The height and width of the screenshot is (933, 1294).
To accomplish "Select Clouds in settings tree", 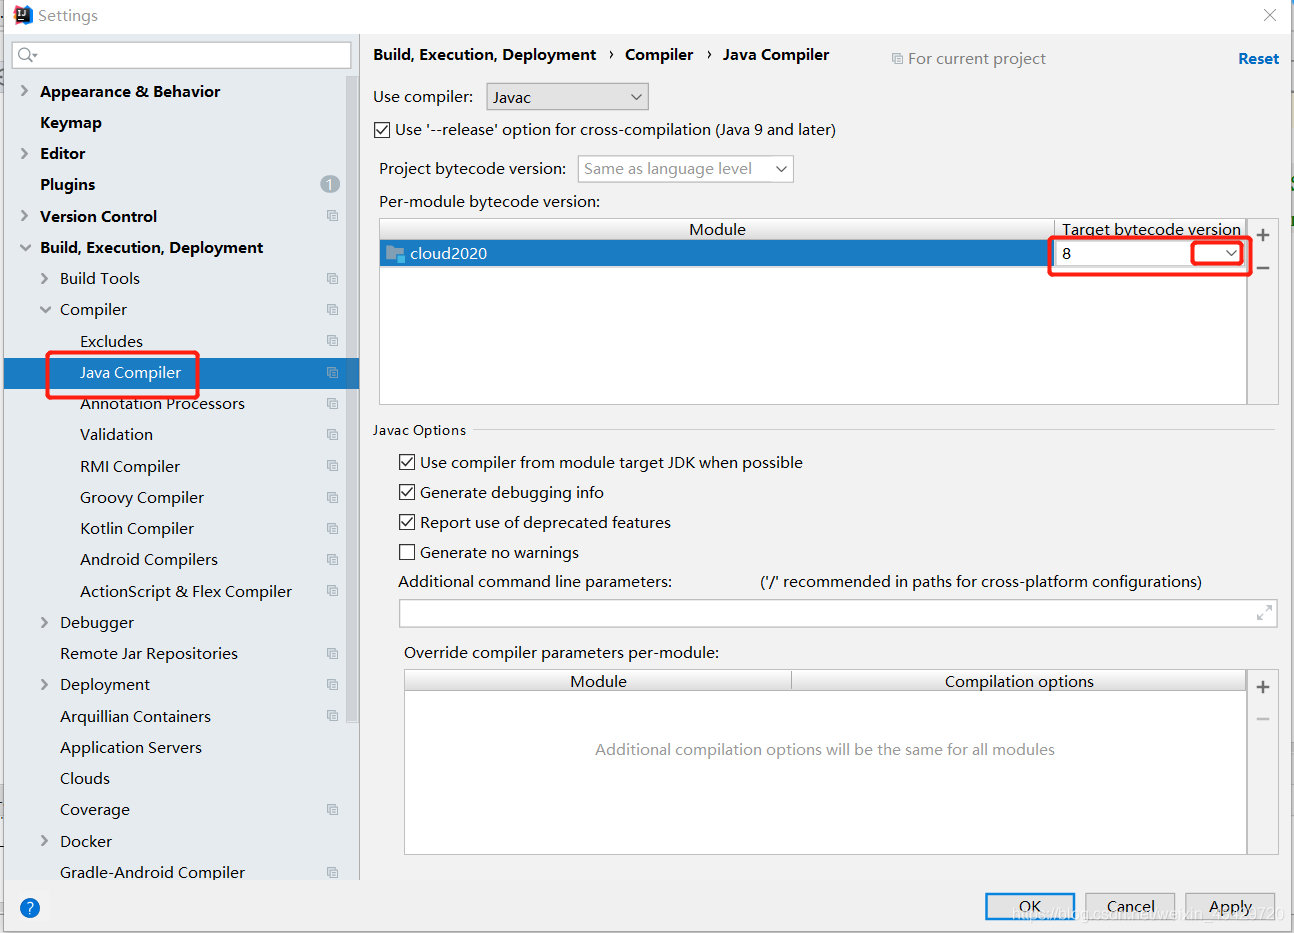I will (85, 778).
